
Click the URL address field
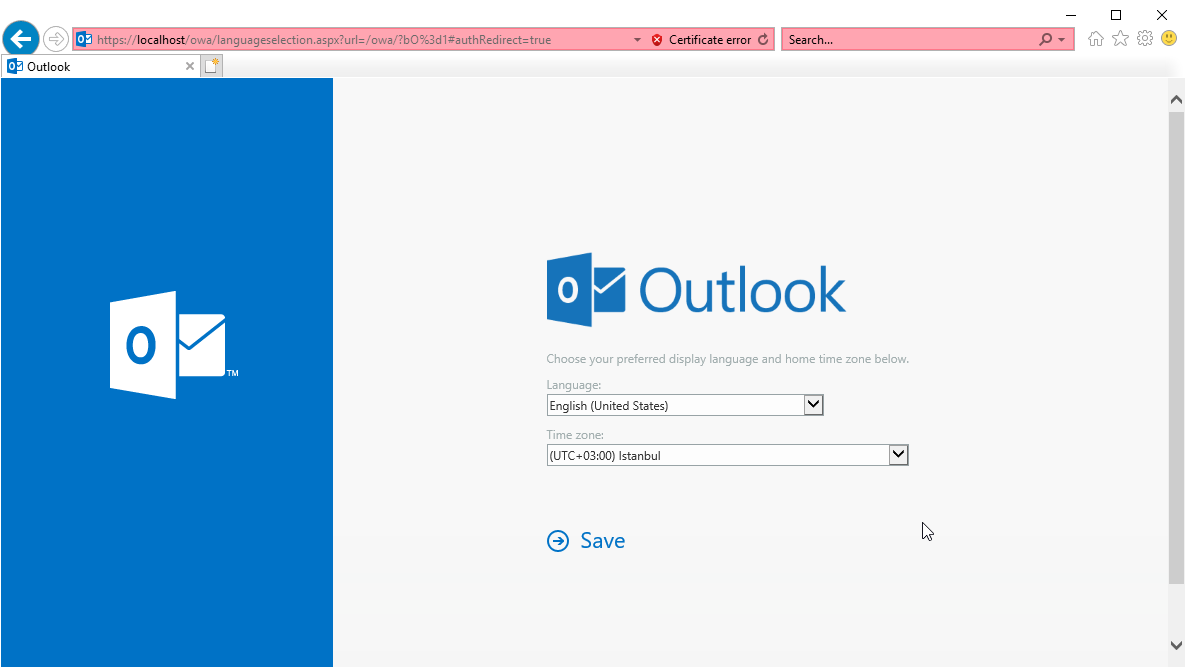coord(362,39)
